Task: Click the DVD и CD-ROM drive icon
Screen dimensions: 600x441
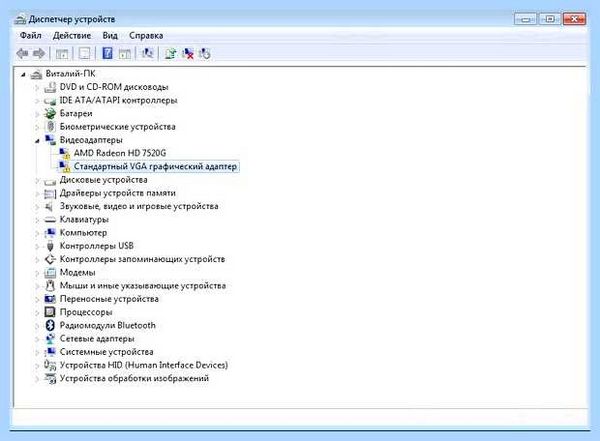Action: tap(50, 87)
